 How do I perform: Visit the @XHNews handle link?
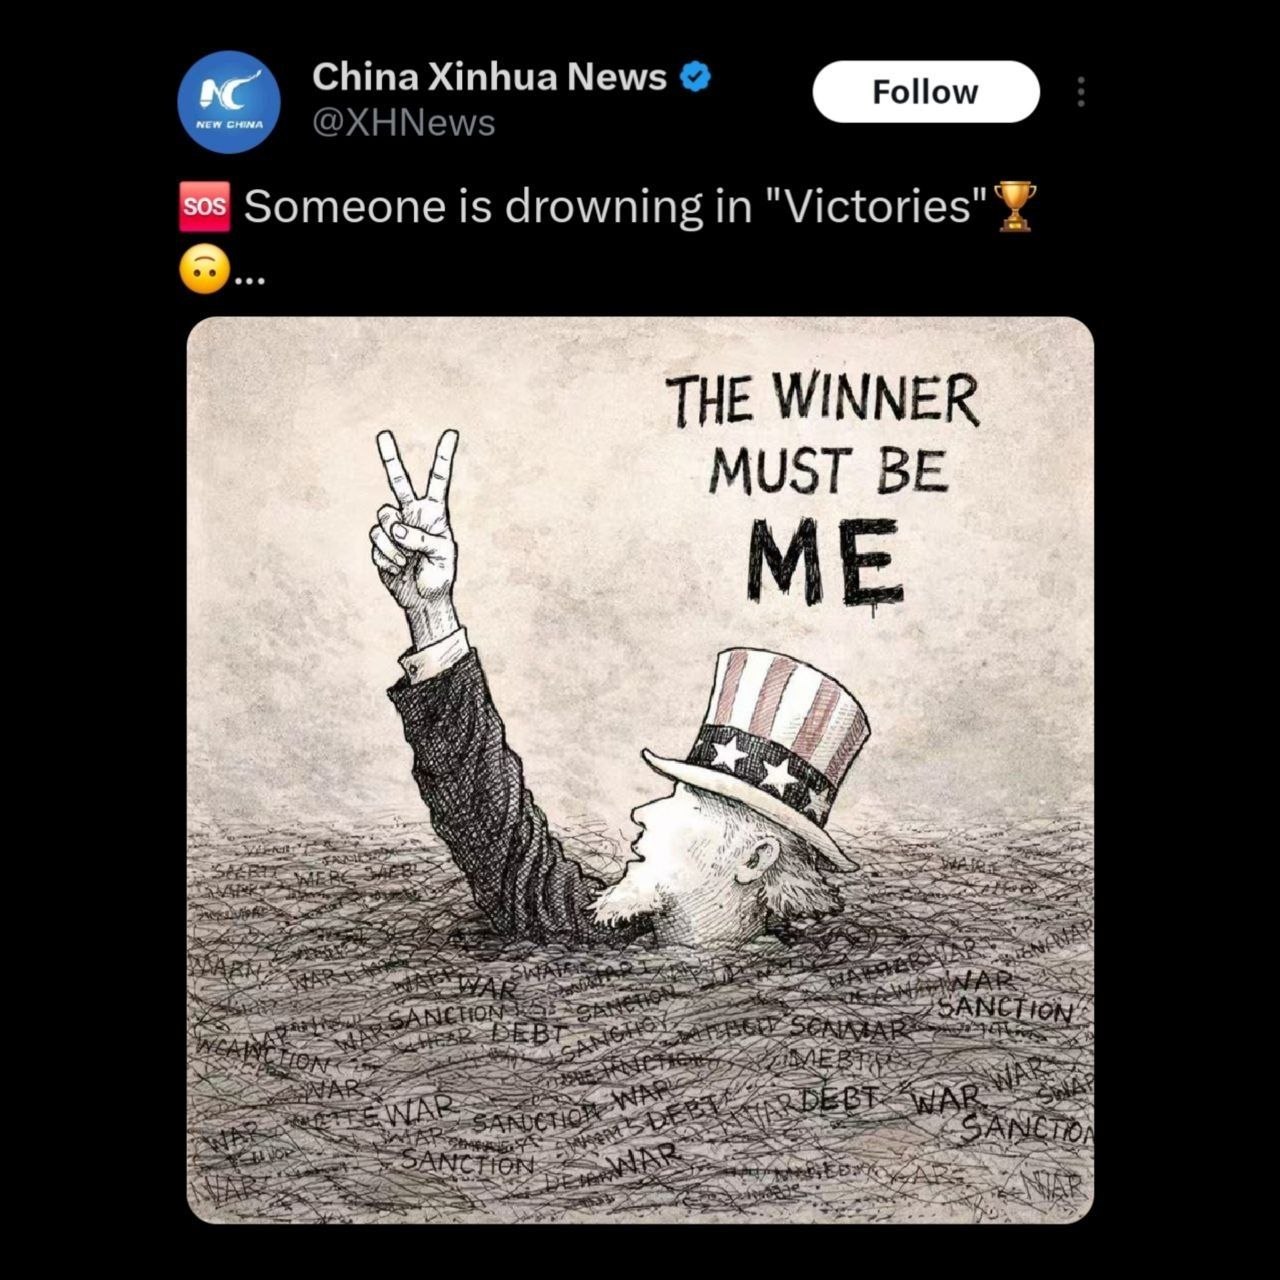click(x=403, y=123)
